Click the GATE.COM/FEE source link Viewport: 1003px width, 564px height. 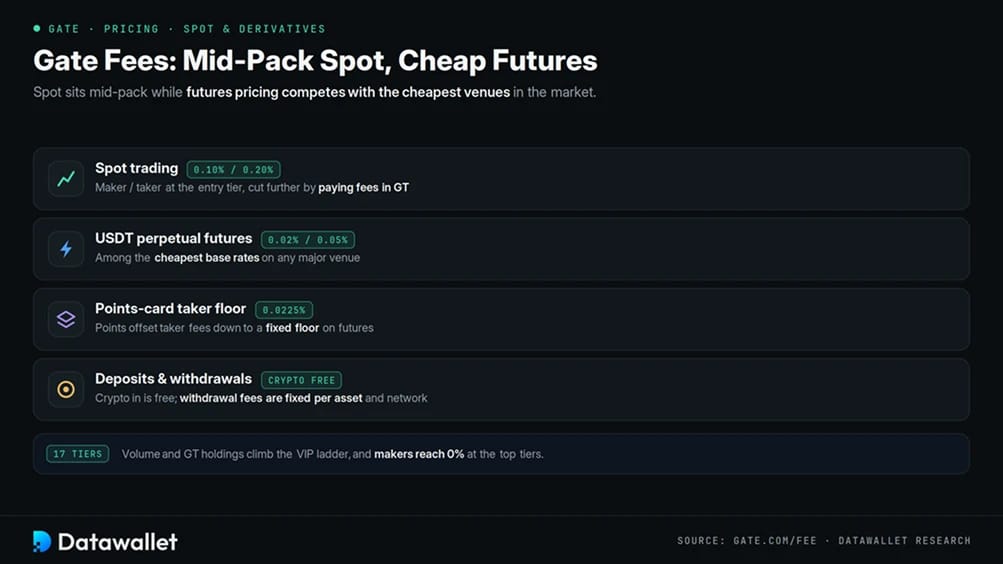775,540
